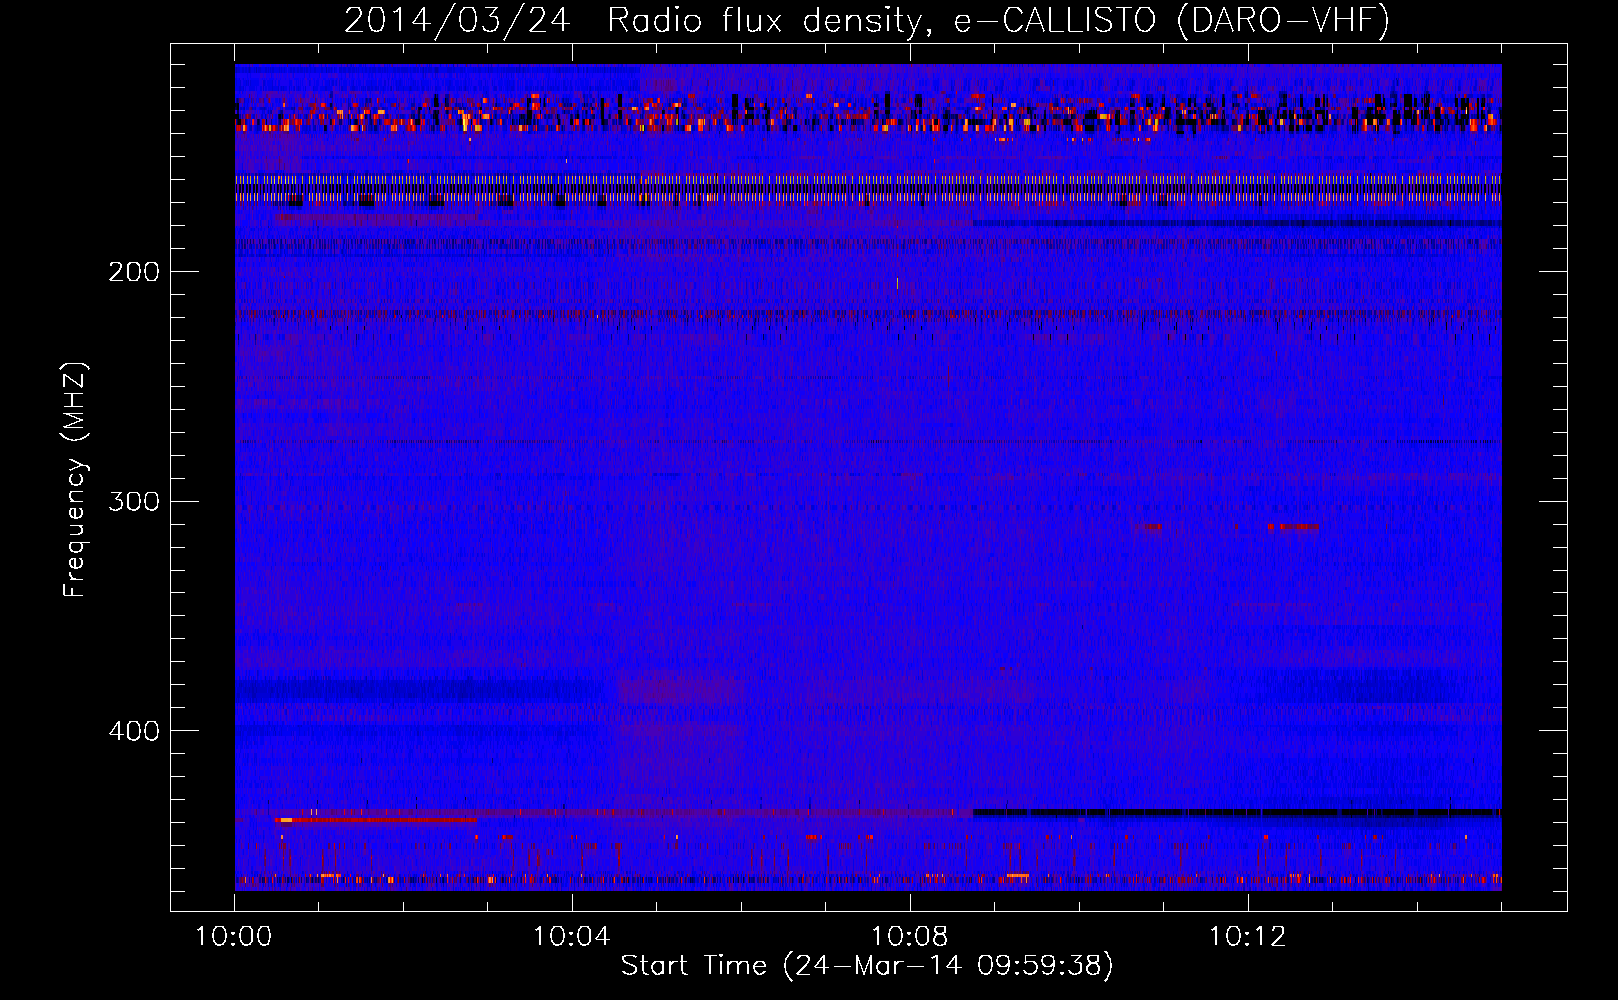Click the 10:00 time tick label
This screenshot has height=1000, width=1618.
click(x=234, y=937)
